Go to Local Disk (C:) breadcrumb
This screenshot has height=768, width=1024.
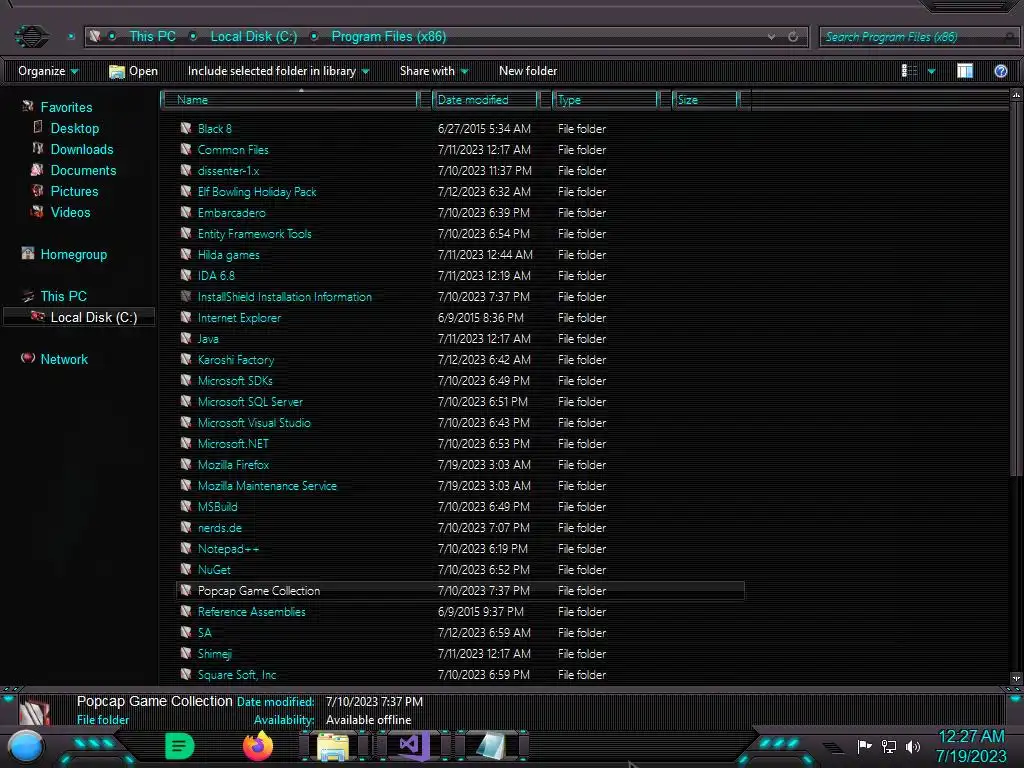(253, 36)
